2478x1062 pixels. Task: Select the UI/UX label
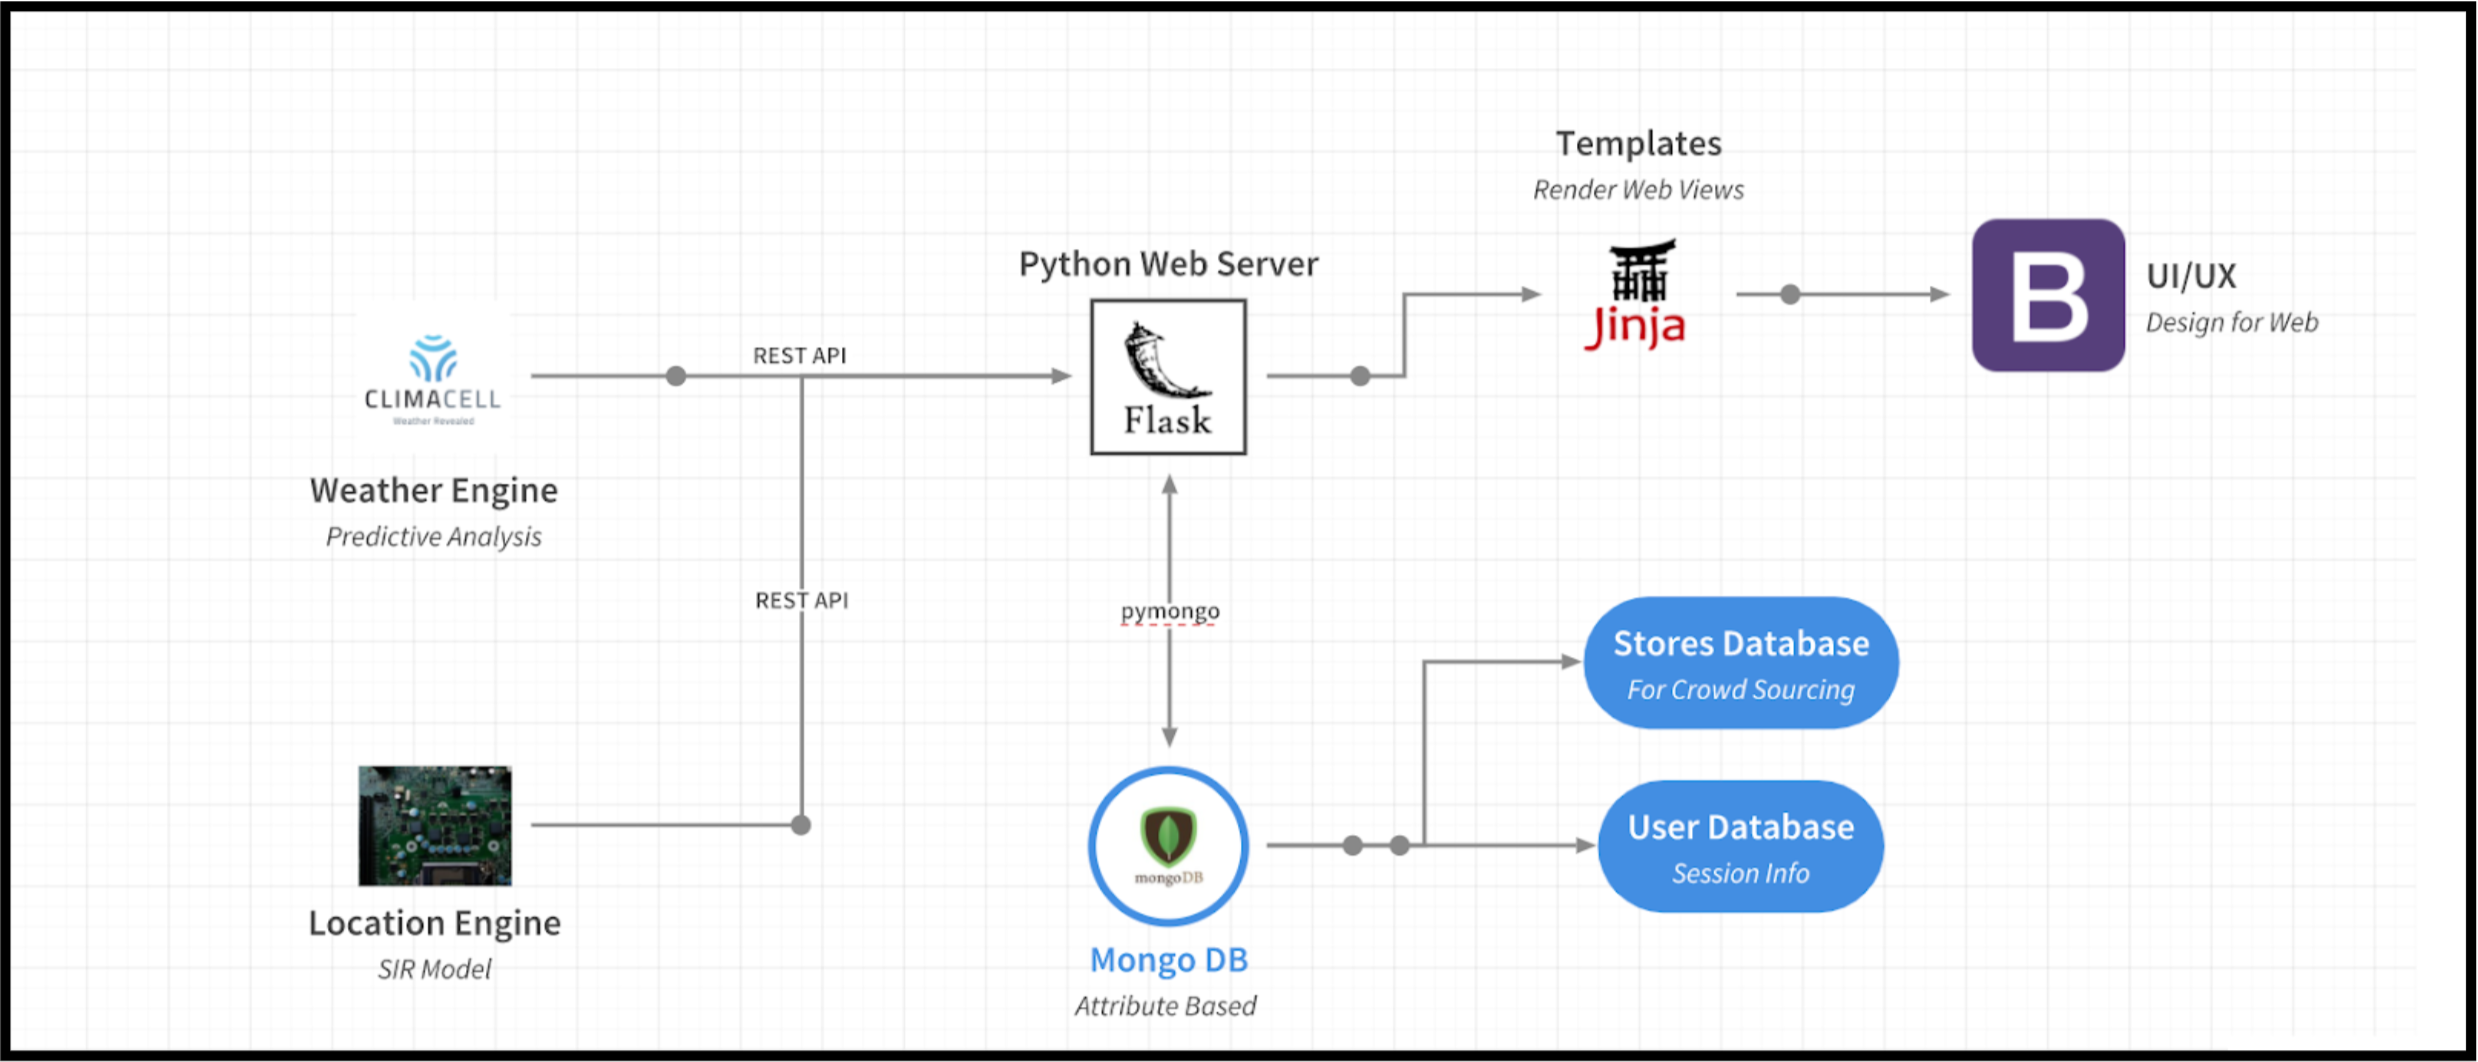pyautogui.click(x=2191, y=276)
